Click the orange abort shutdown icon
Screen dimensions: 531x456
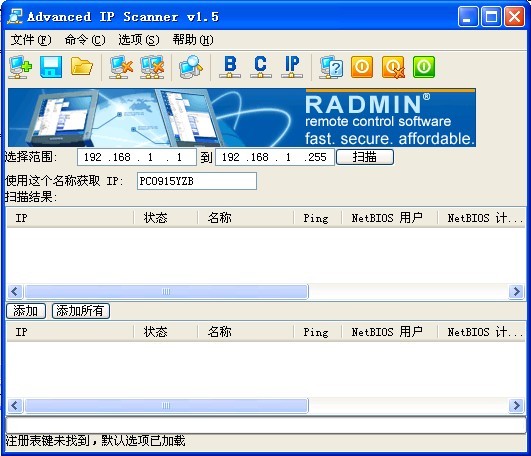(393, 67)
